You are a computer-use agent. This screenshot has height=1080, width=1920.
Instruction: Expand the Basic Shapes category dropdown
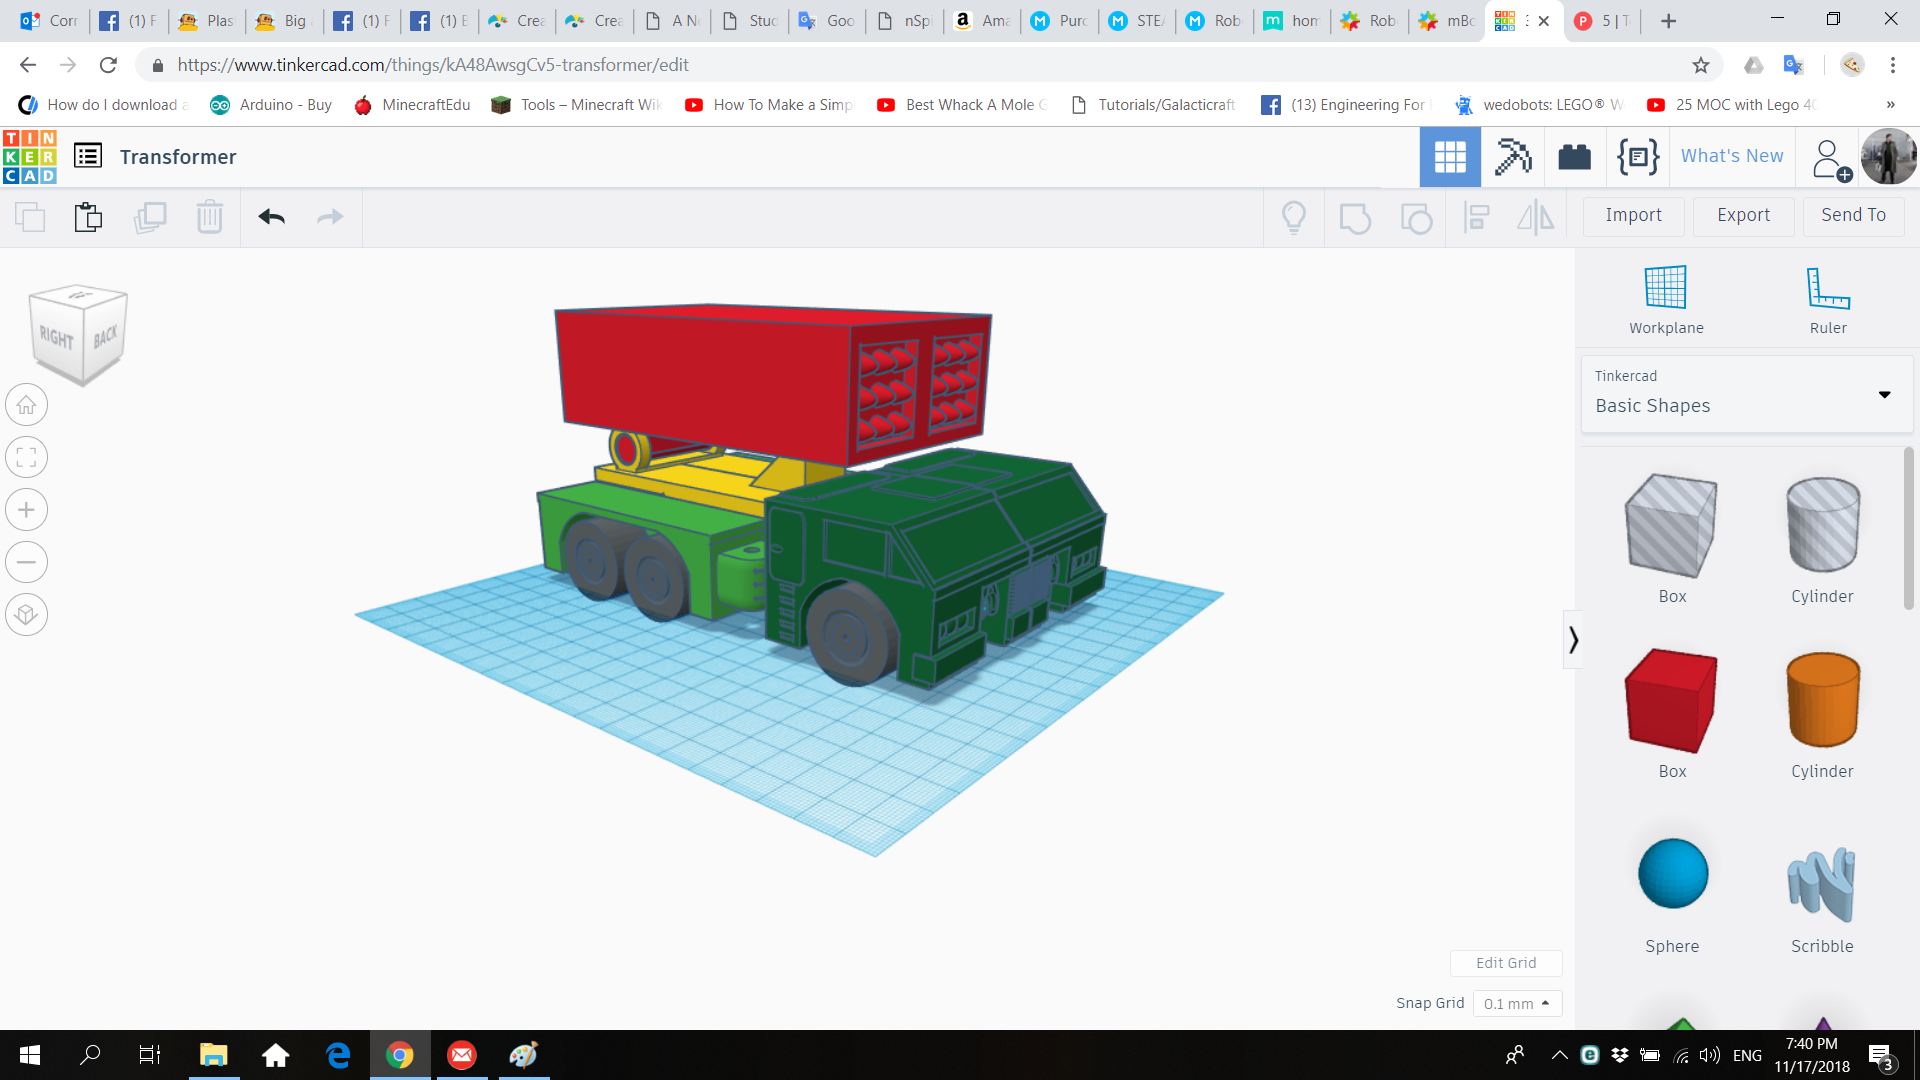tap(1884, 394)
